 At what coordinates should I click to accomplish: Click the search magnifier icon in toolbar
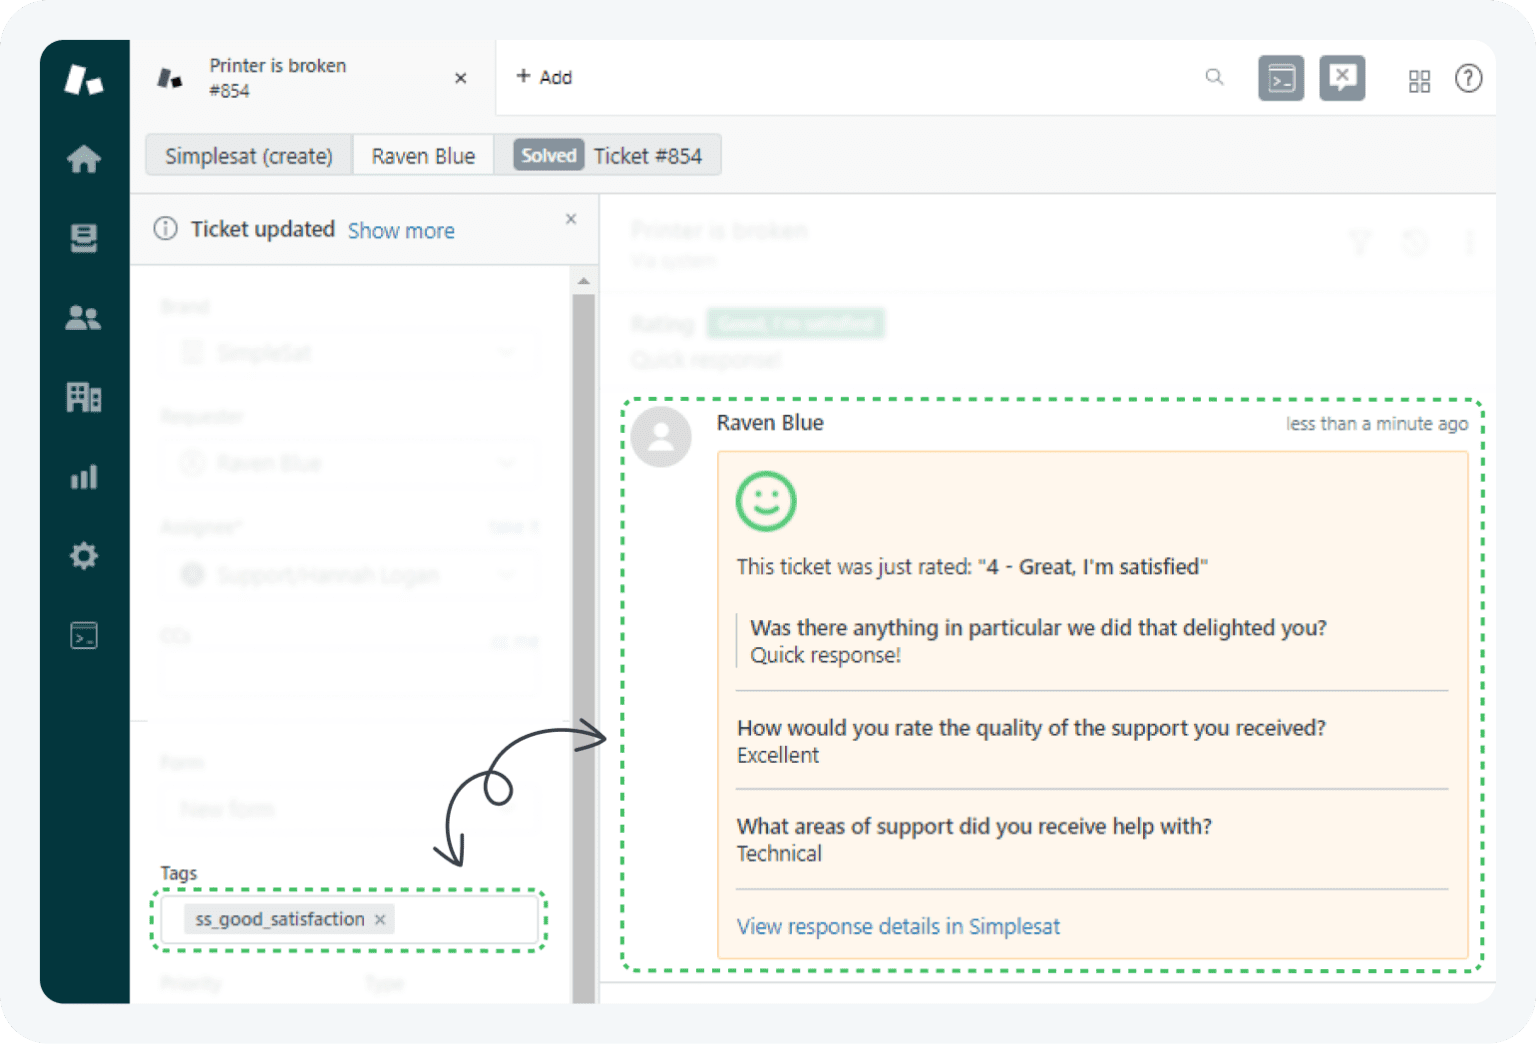(1214, 77)
